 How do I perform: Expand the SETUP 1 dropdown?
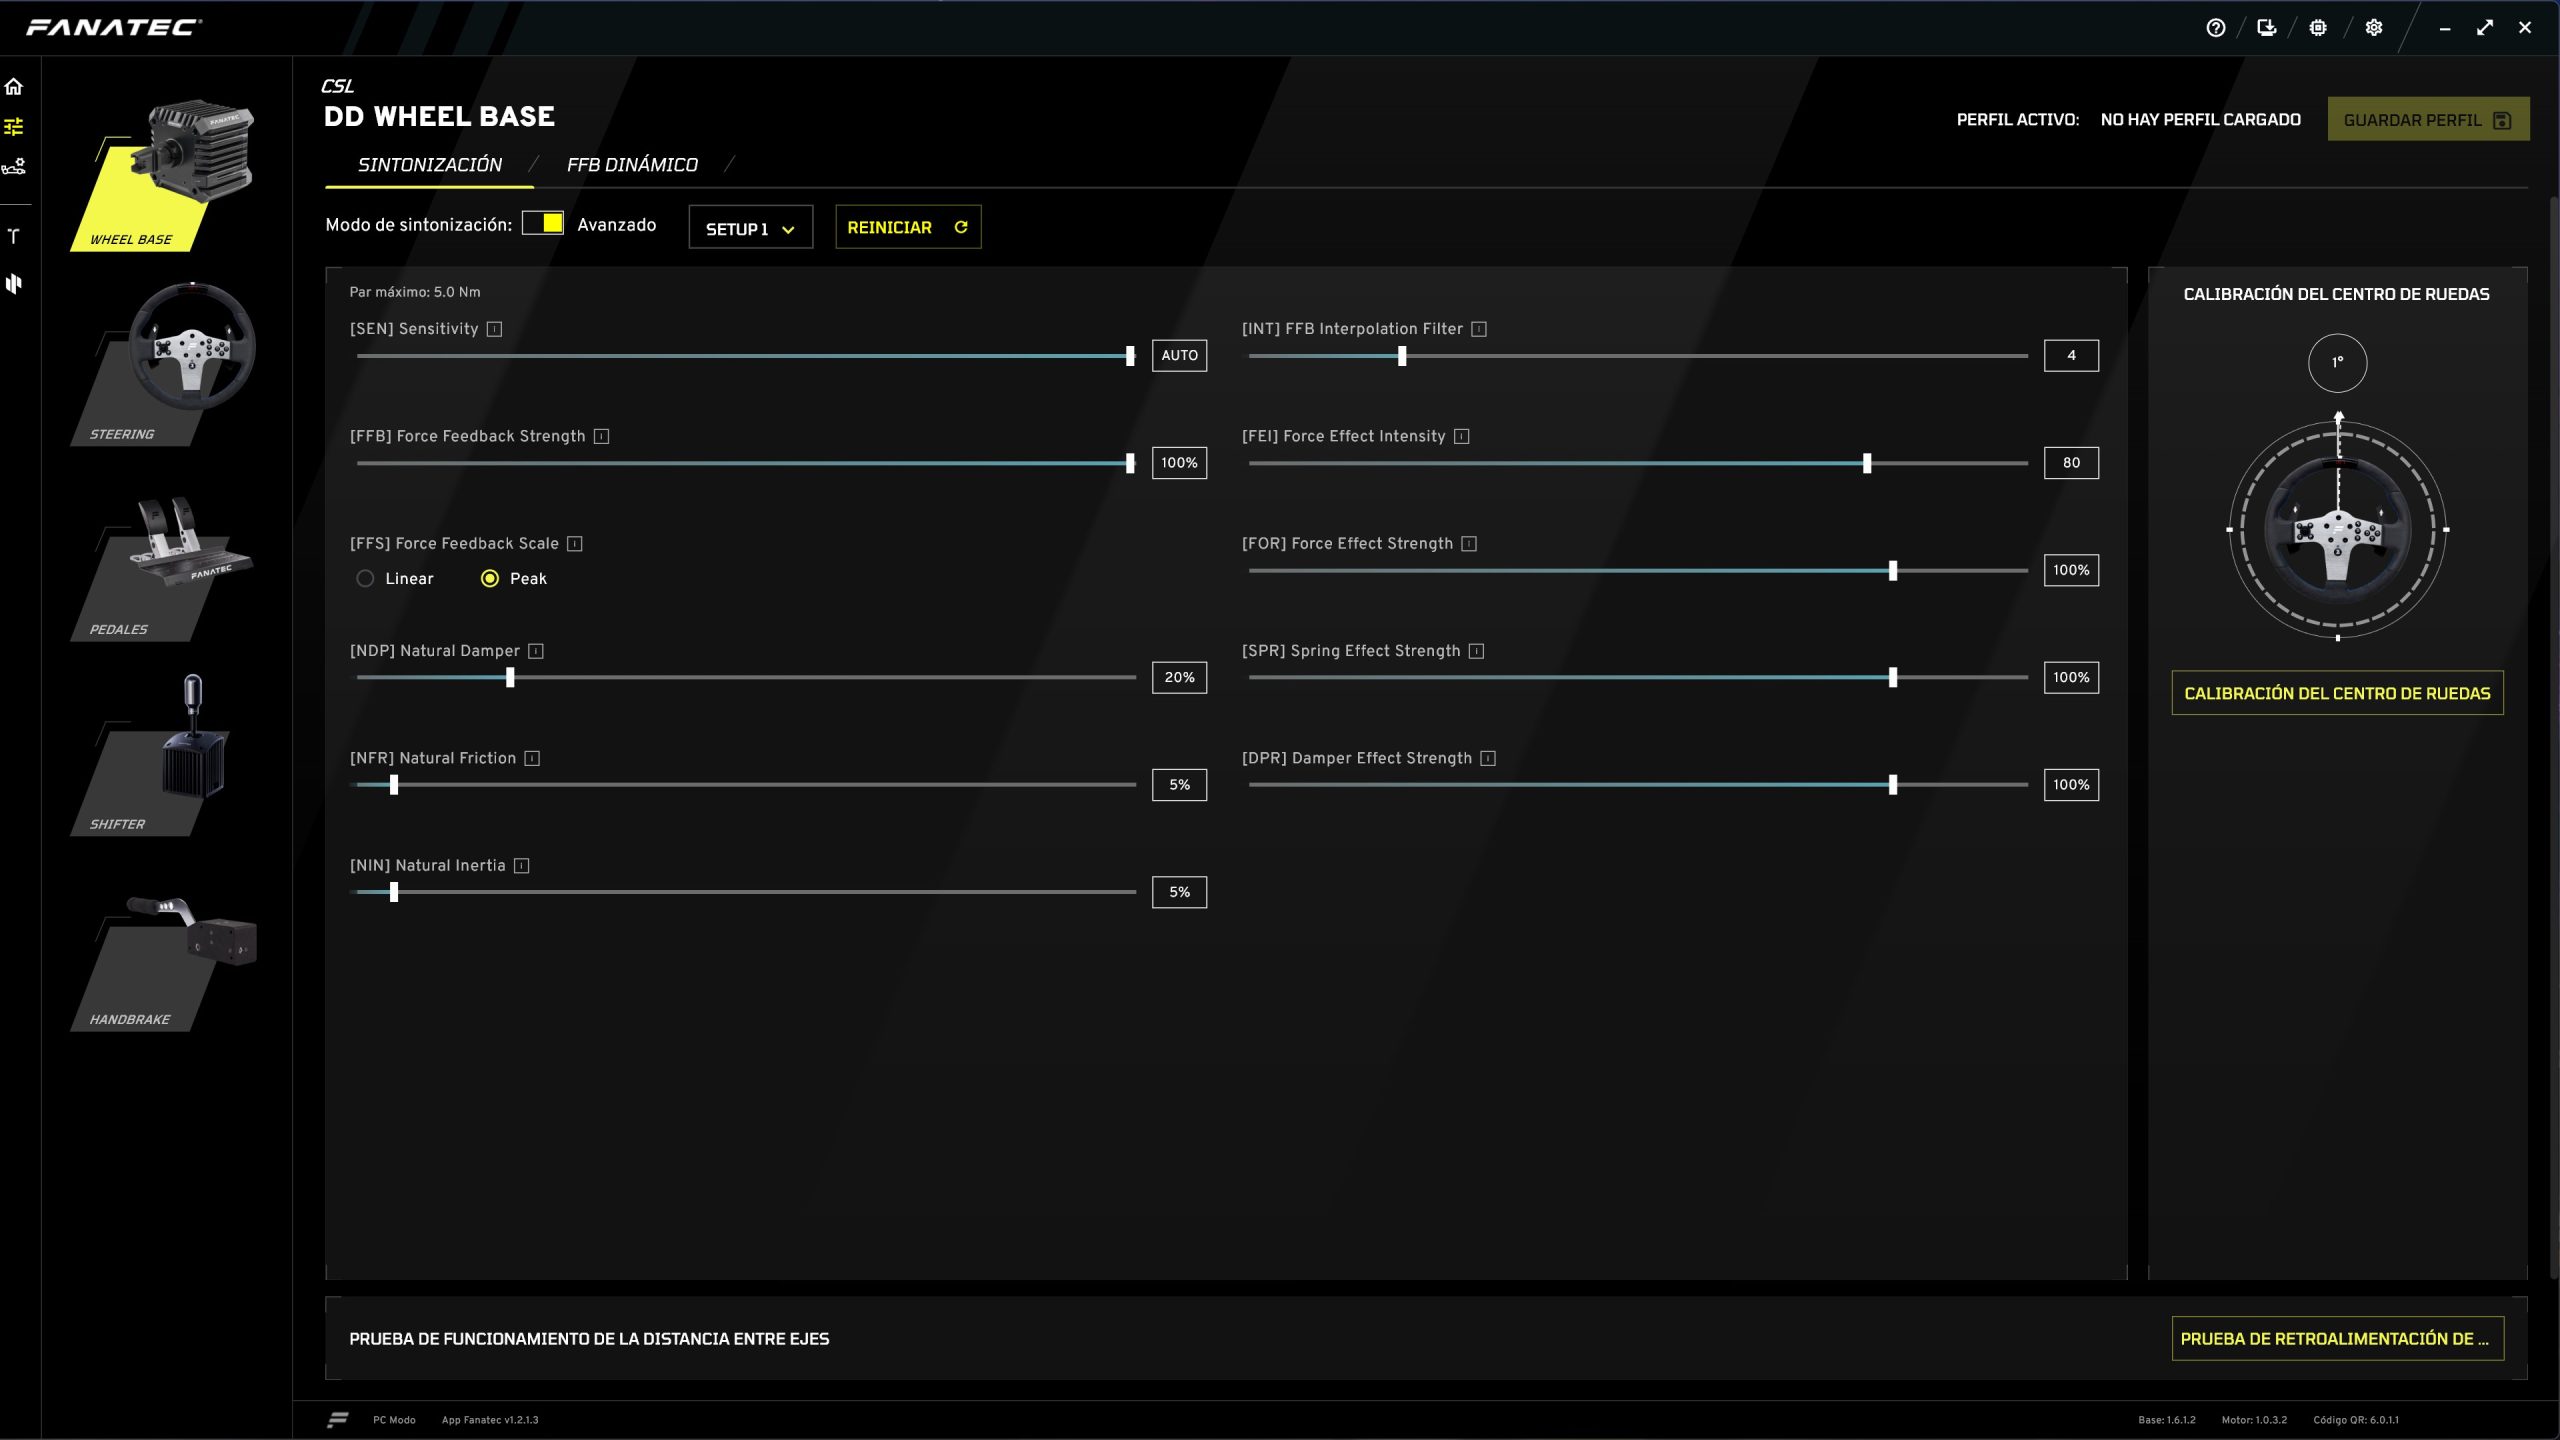click(750, 228)
